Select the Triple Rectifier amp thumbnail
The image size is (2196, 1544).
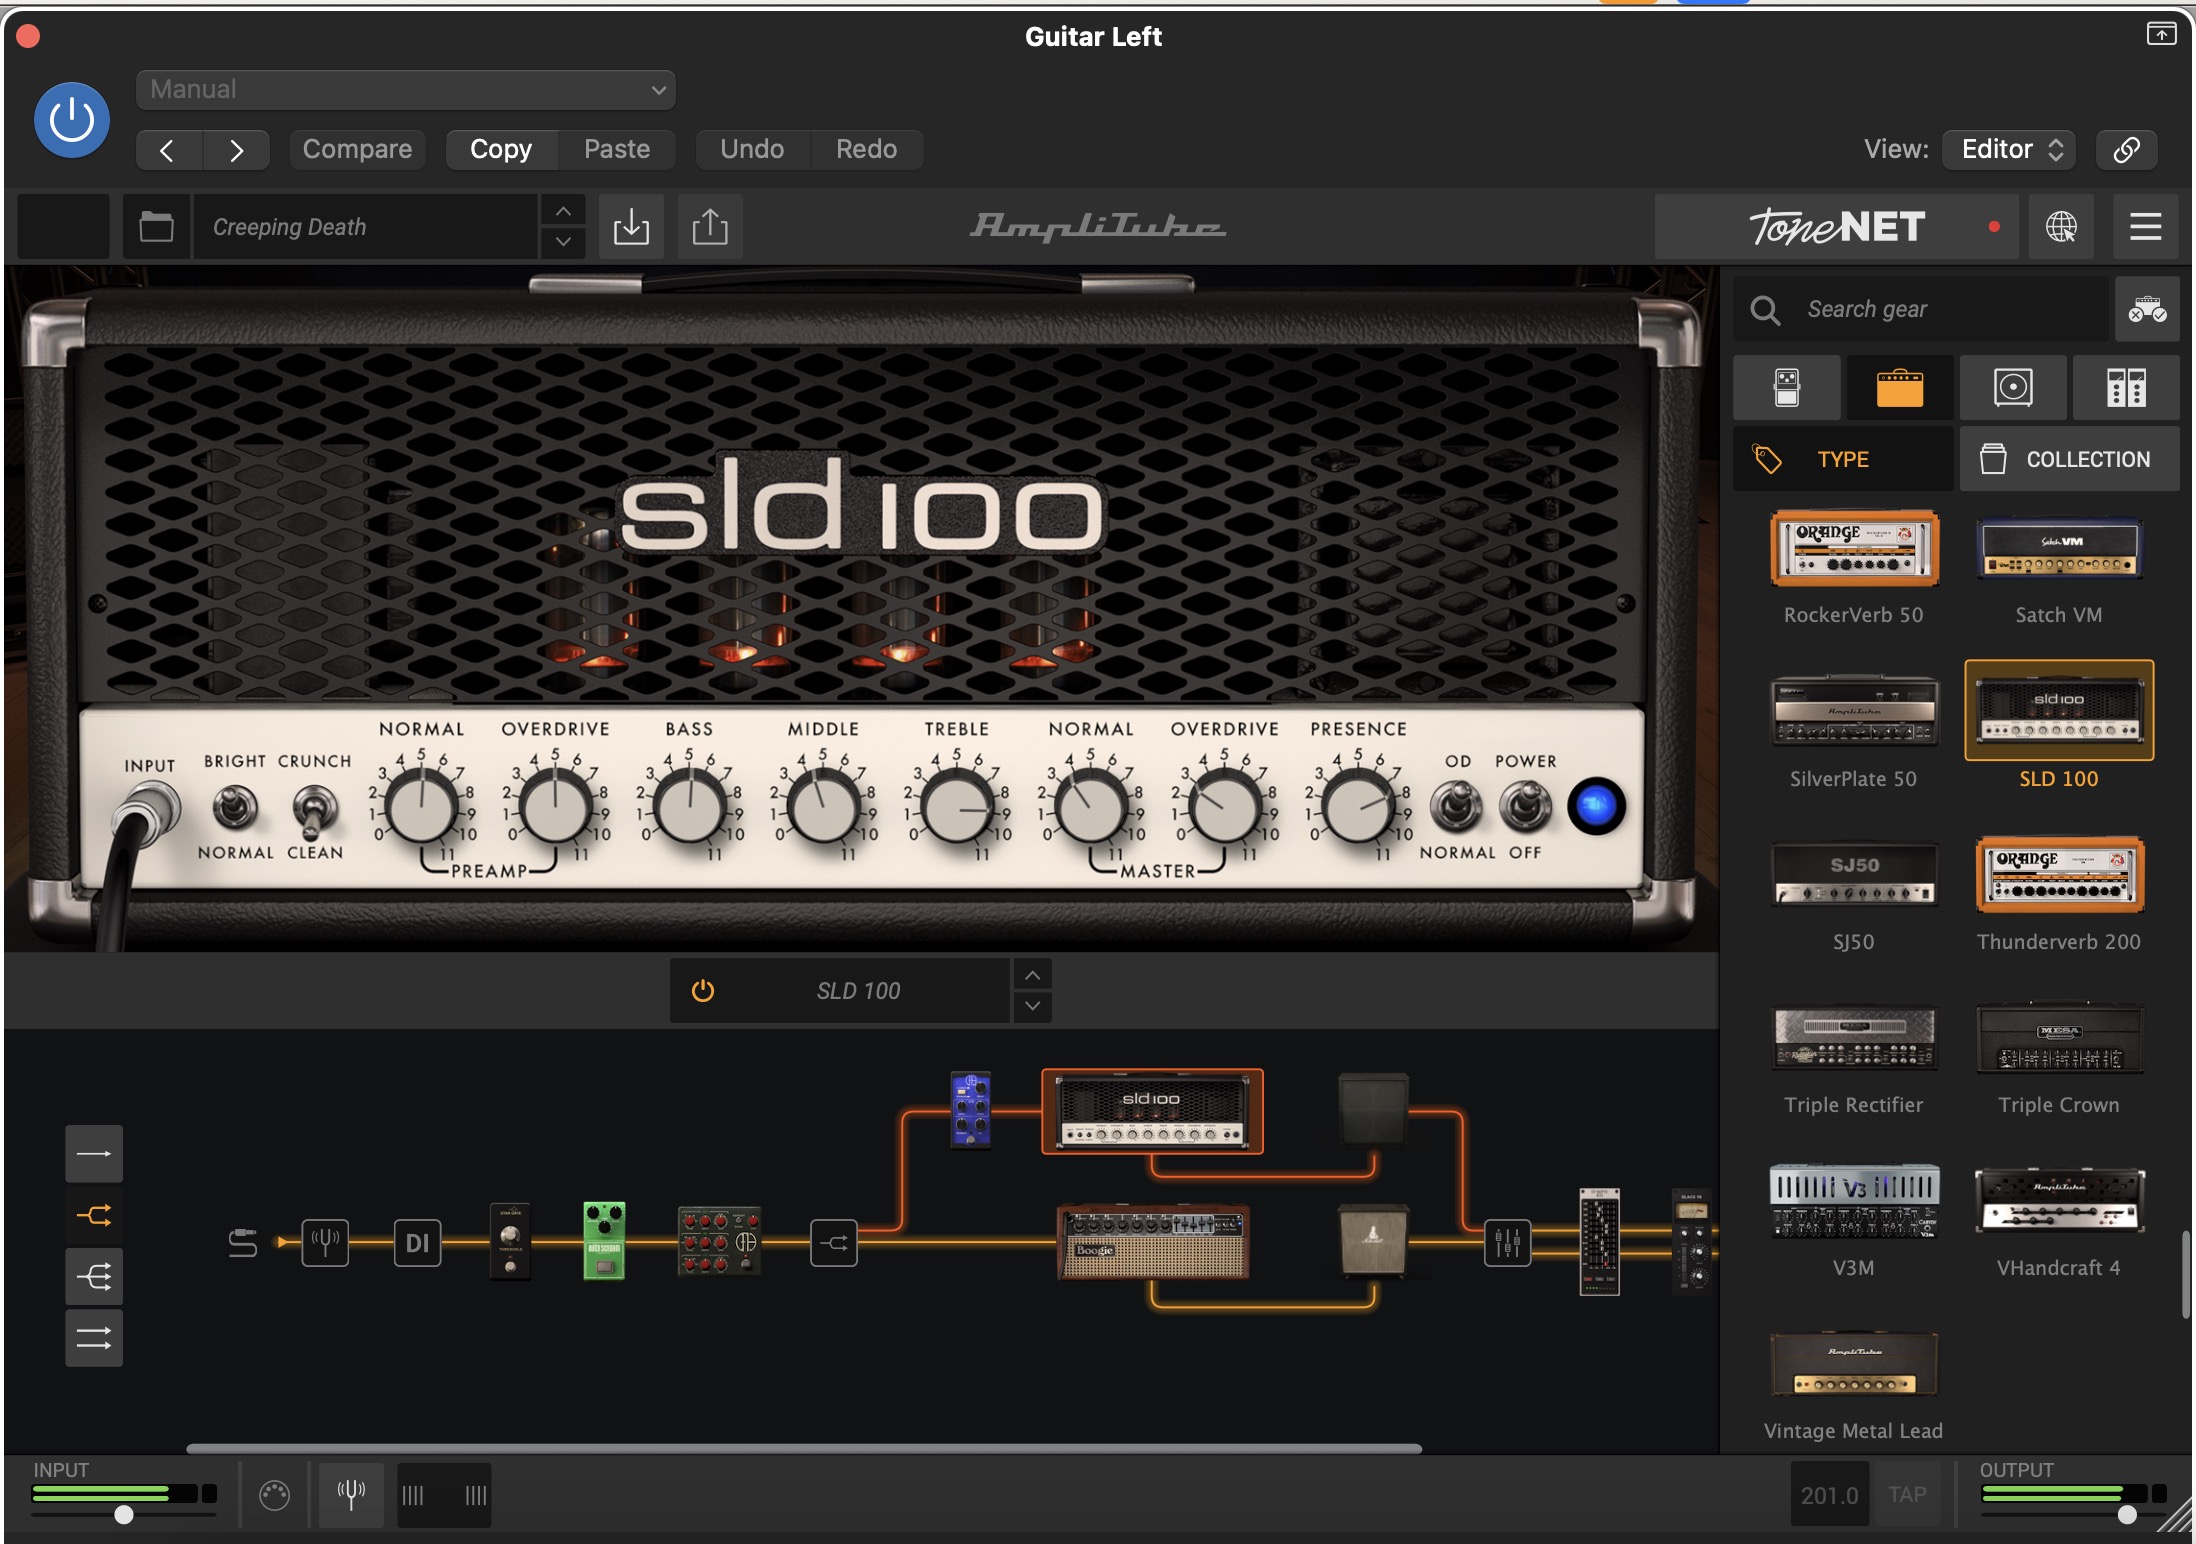(x=1854, y=1039)
